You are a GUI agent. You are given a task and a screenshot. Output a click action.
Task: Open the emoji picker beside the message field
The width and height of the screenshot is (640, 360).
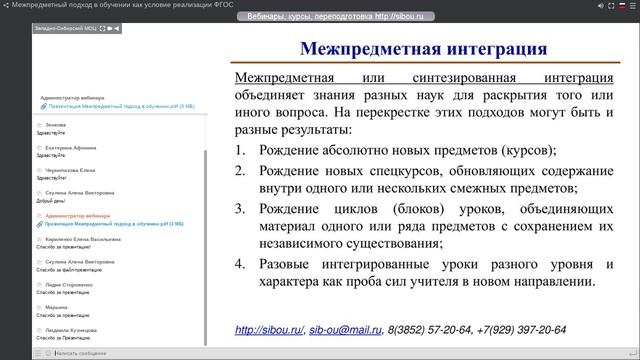[x=48, y=353]
